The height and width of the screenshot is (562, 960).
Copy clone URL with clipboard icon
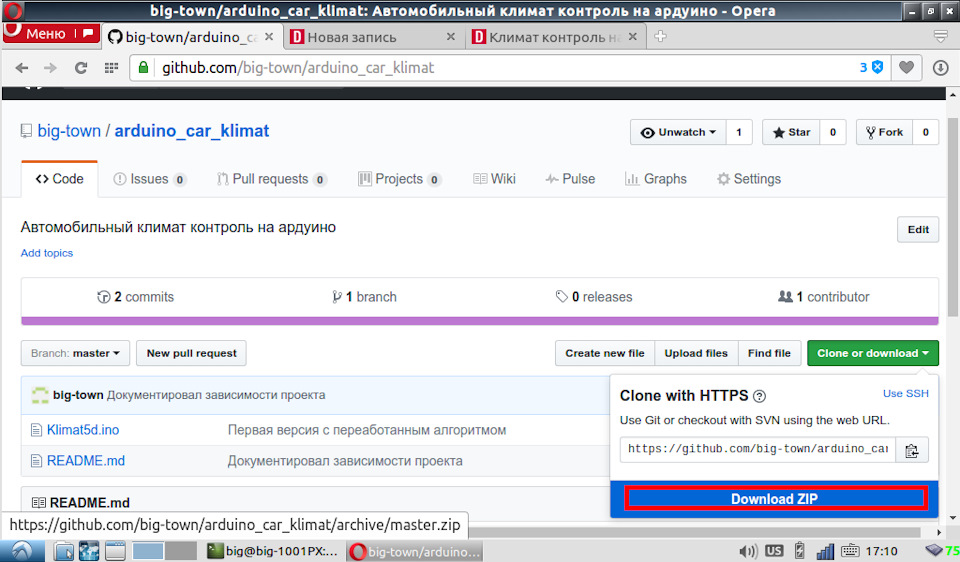912,450
